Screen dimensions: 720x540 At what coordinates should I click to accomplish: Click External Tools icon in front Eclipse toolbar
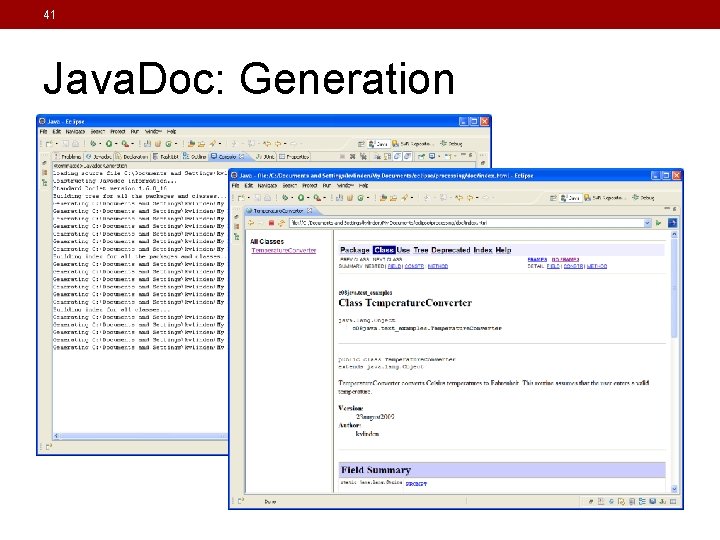(x=317, y=198)
